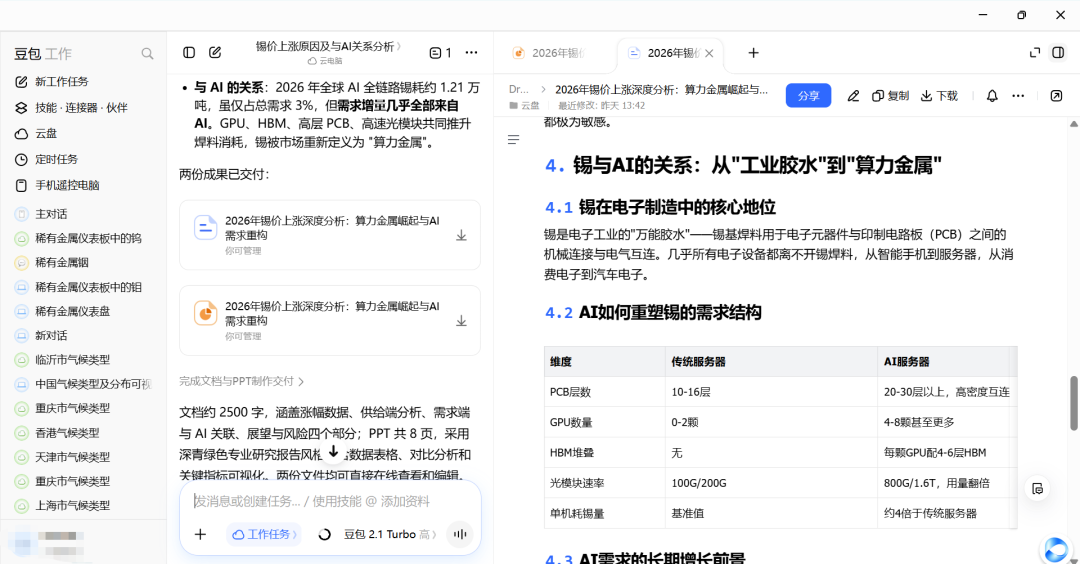Click the document vertical scrollbar thumb
The height and width of the screenshot is (564, 1080).
click(1073, 404)
